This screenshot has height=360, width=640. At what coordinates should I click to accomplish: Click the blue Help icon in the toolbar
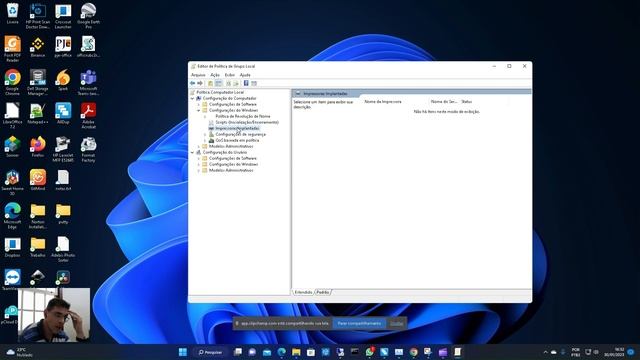click(x=246, y=83)
